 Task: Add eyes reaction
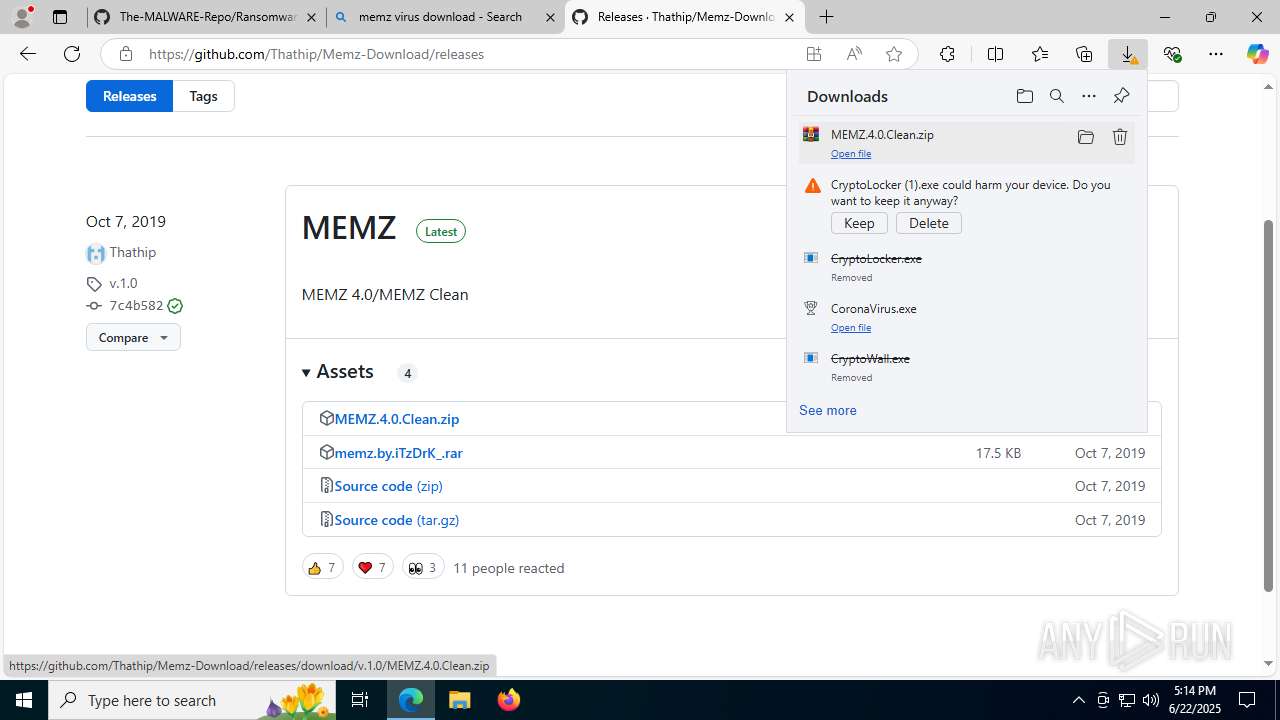tap(423, 567)
